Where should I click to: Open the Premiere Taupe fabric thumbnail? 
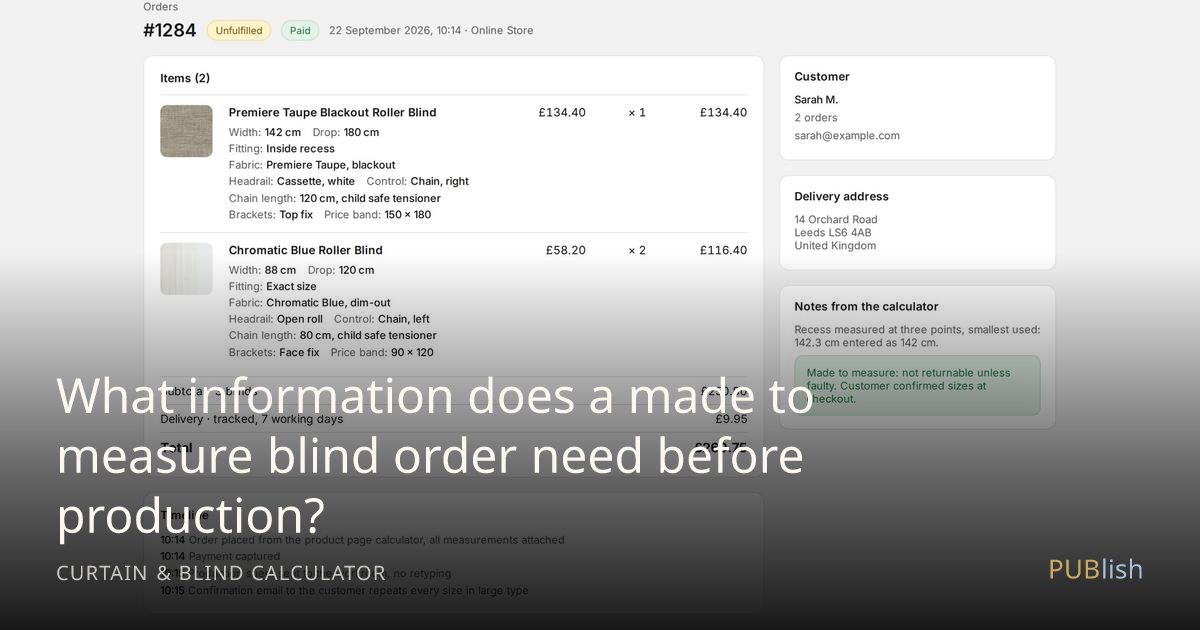click(186, 131)
